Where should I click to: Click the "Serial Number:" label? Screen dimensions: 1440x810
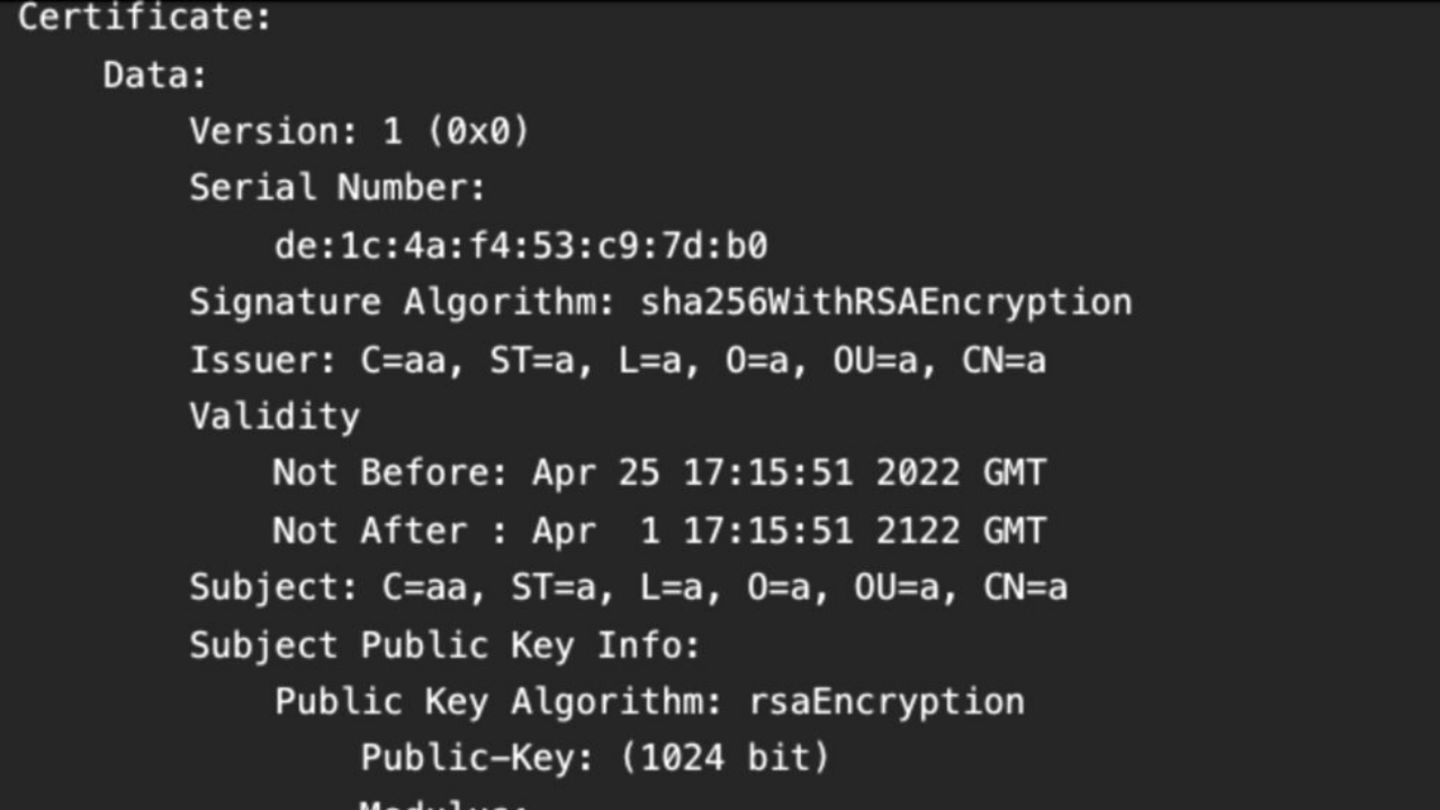tap(337, 187)
